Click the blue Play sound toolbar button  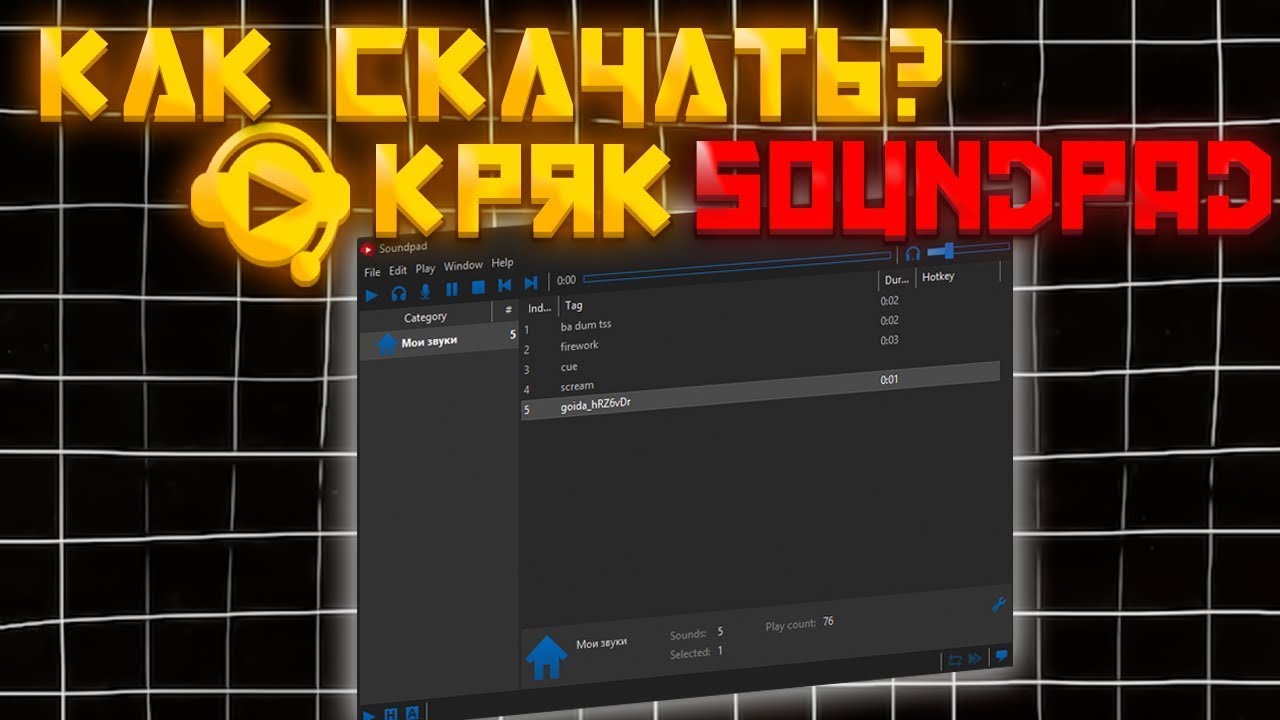click(371, 295)
